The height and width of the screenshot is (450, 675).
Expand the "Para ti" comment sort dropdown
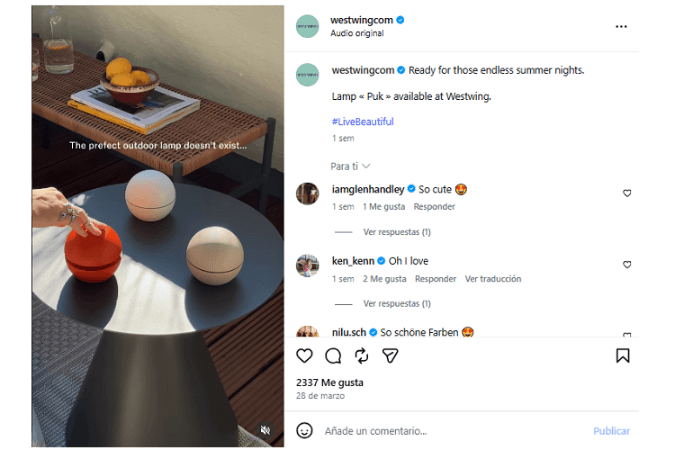pos(350,166)
